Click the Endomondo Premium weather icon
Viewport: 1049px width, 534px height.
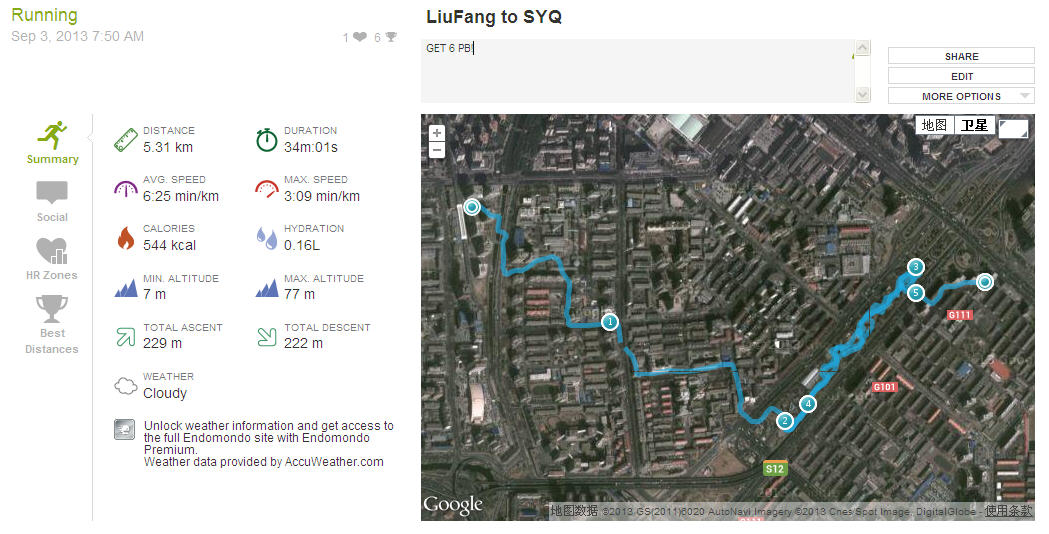pyautogui.click(x=124, y=429)
